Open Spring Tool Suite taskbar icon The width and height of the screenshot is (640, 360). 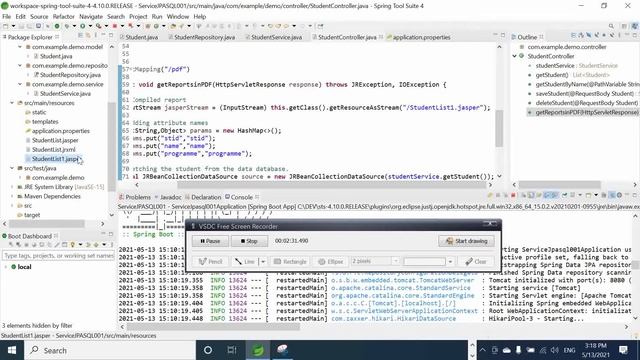pyautogui.click(x=258, y=350)
